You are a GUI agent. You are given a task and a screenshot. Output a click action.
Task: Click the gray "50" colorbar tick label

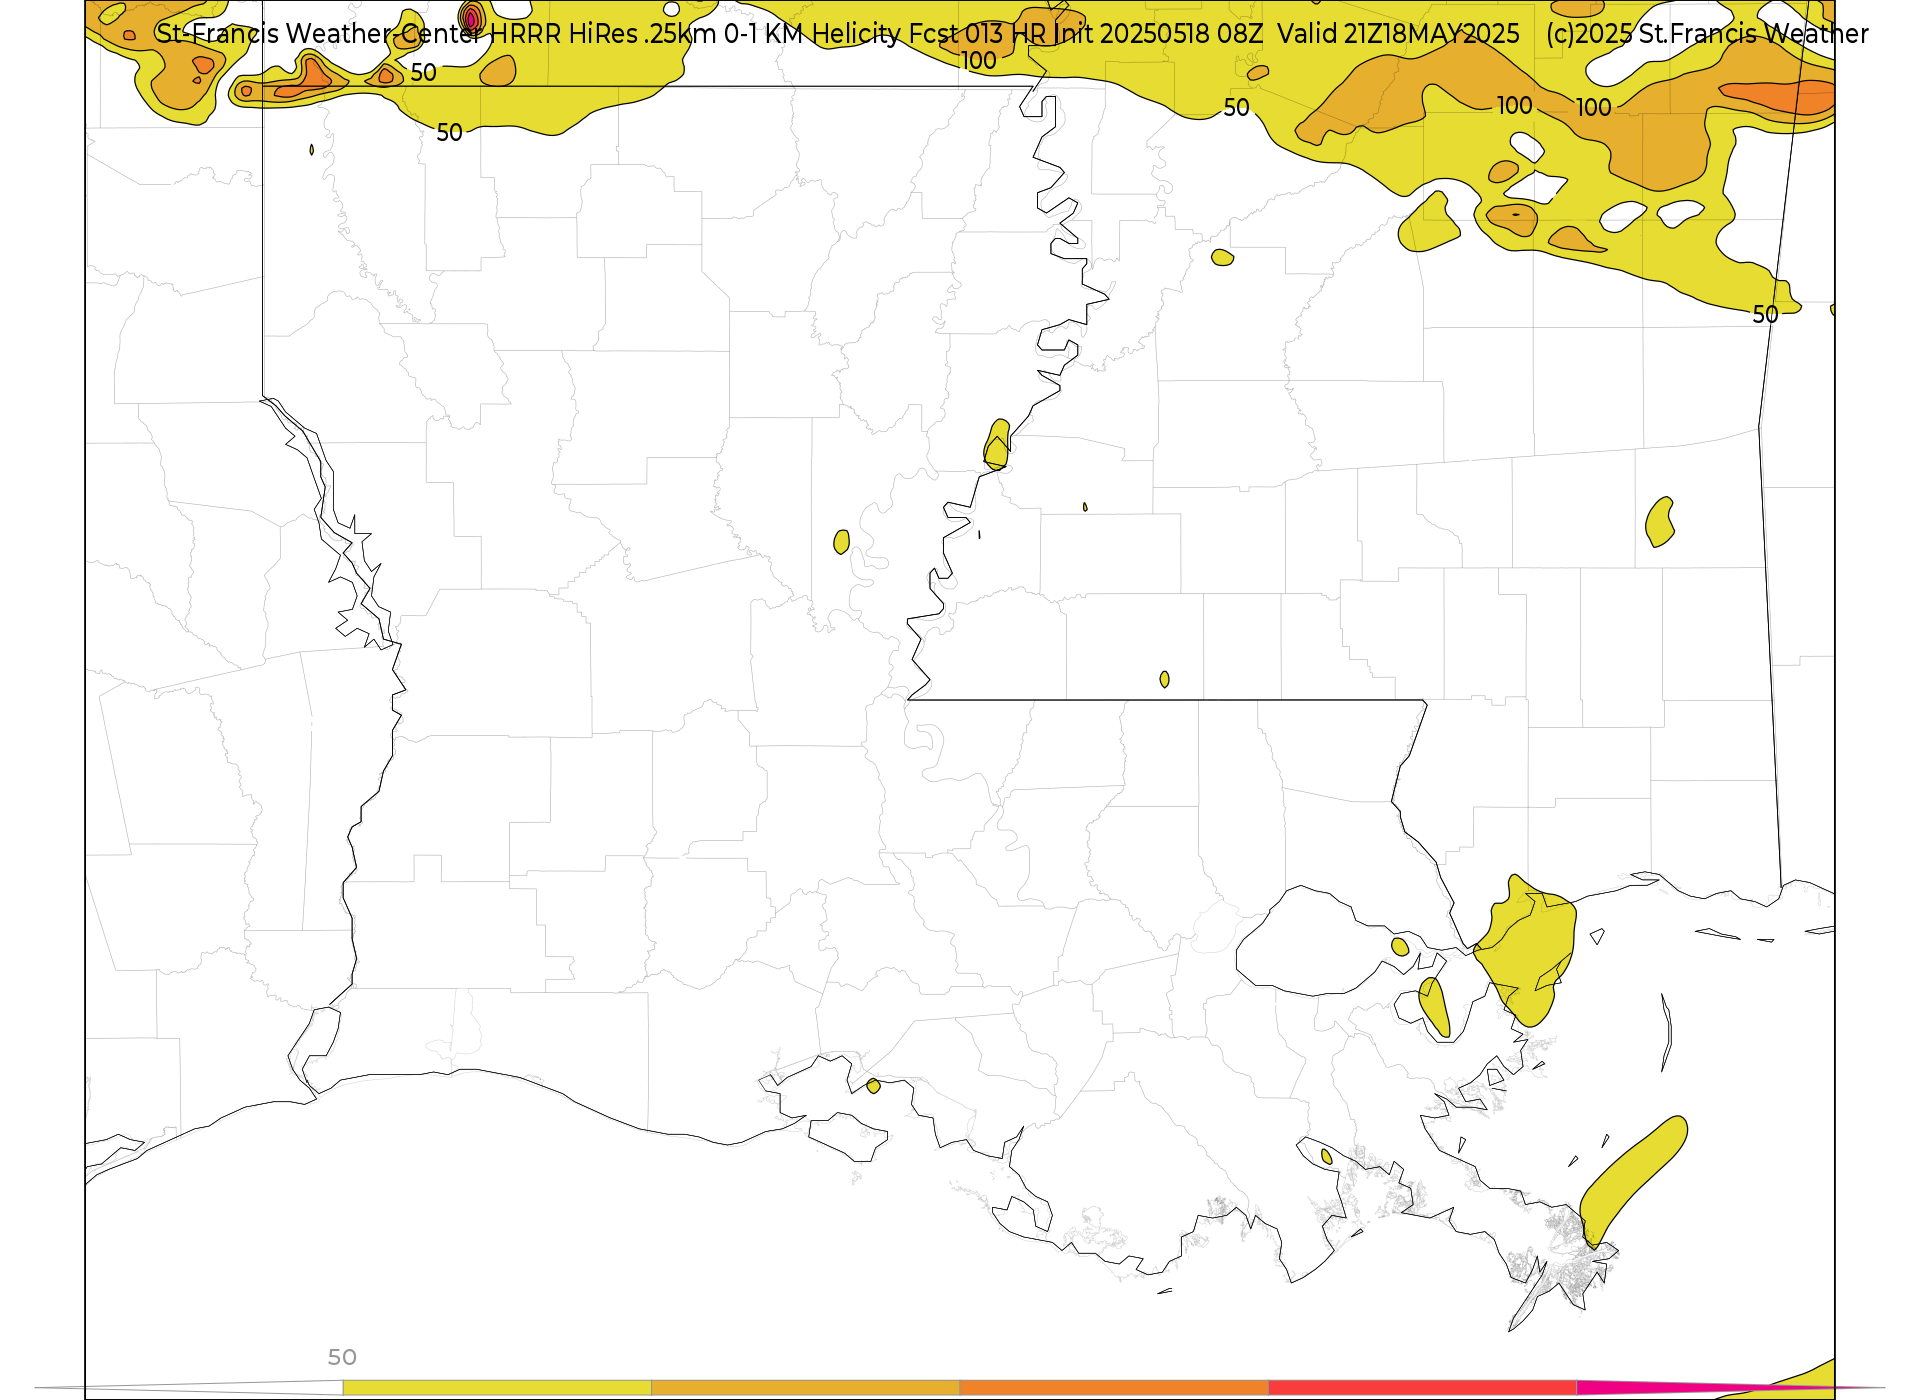tap(342, 1357)
